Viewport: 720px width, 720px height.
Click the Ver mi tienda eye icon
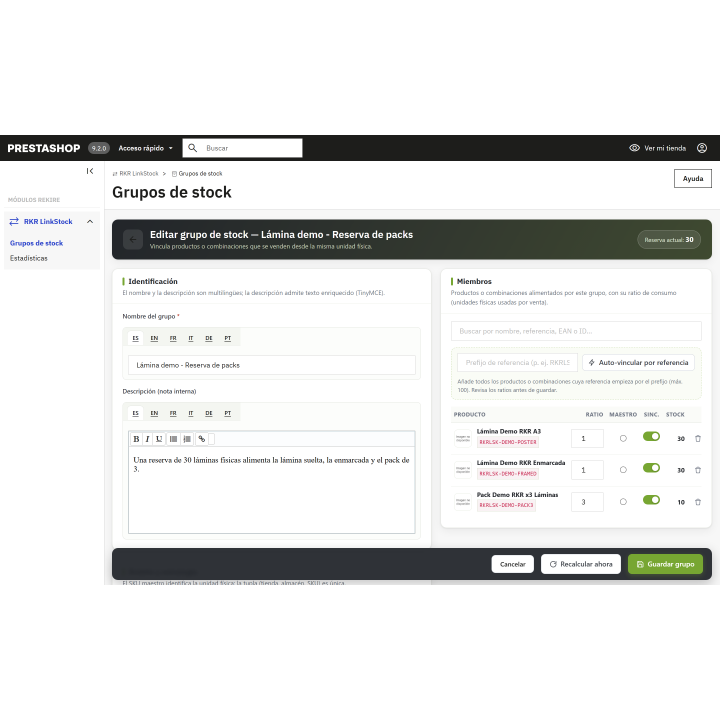pyautogui.click(x=634, y=148)
